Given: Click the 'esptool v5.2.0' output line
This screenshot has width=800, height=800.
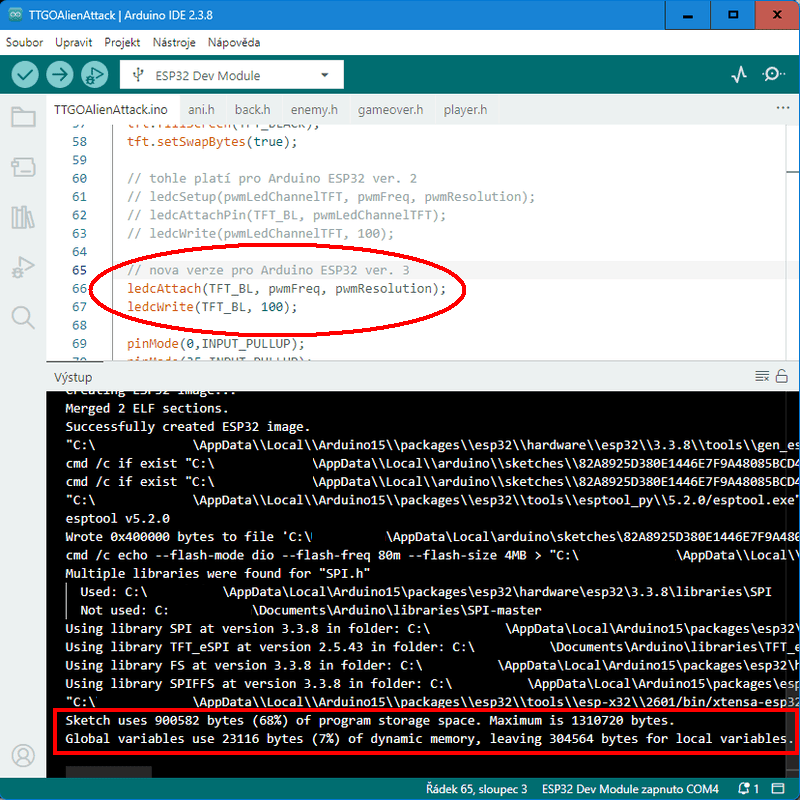Looking at the screenshot, I should click(117, 518).
